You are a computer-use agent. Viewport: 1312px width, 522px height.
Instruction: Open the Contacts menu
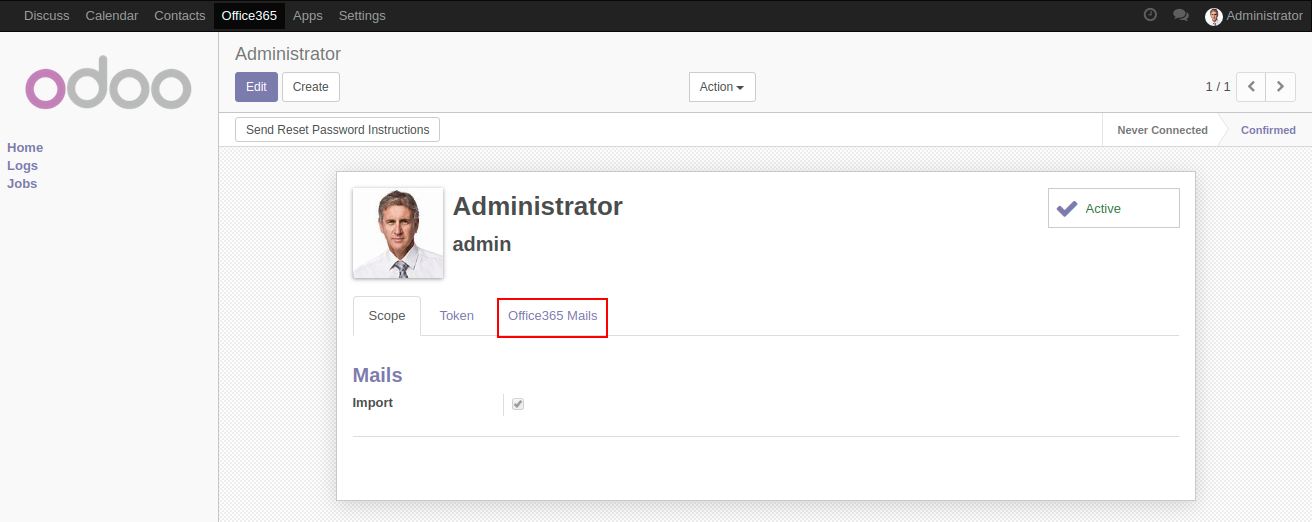pos(180,16)
